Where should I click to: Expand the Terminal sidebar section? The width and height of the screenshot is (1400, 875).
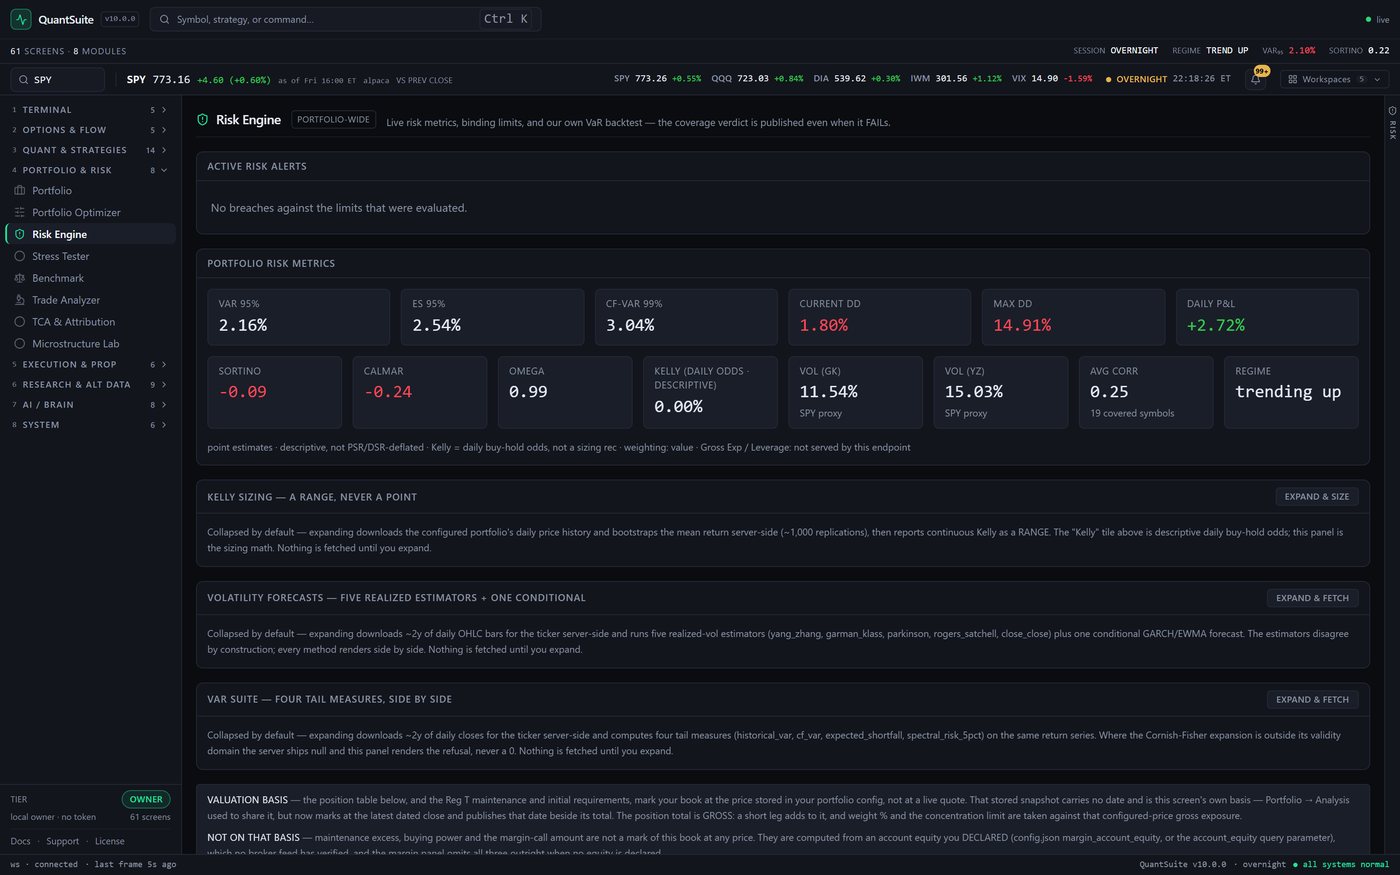(x=90, y=110)
